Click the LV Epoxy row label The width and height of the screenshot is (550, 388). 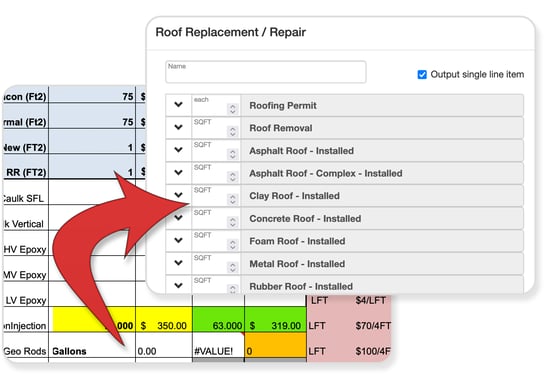point(26,301)
